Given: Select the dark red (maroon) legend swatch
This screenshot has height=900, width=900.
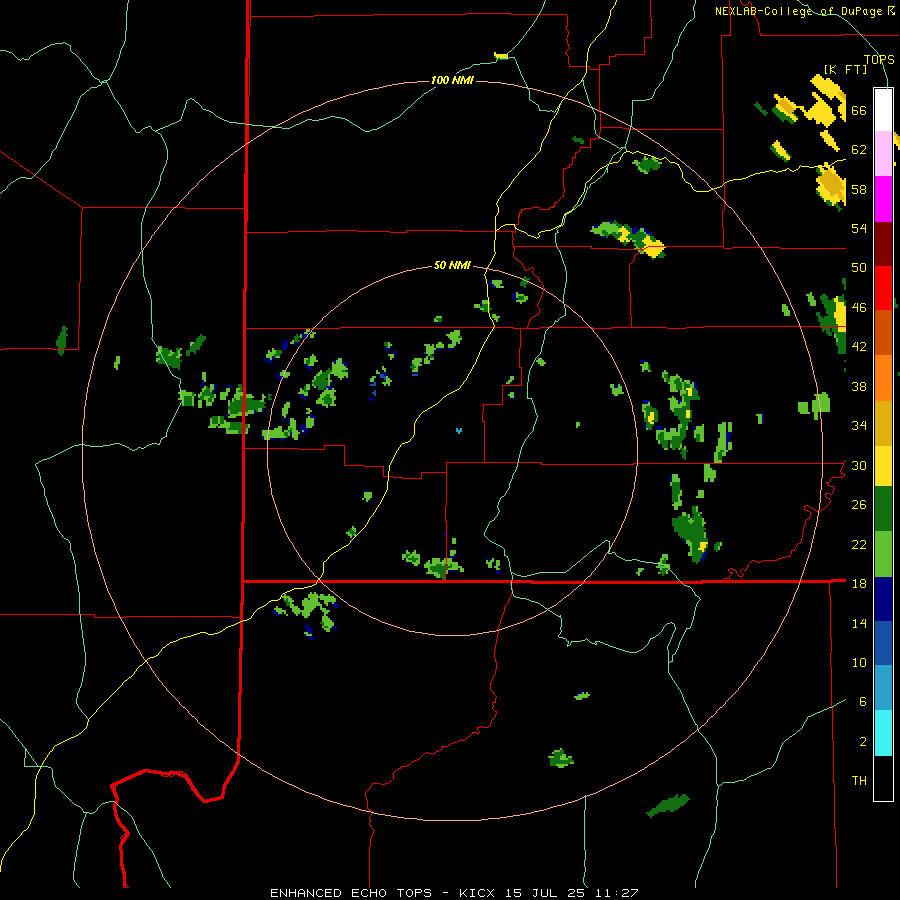Looking at the screenshot, I should [883, 243].
